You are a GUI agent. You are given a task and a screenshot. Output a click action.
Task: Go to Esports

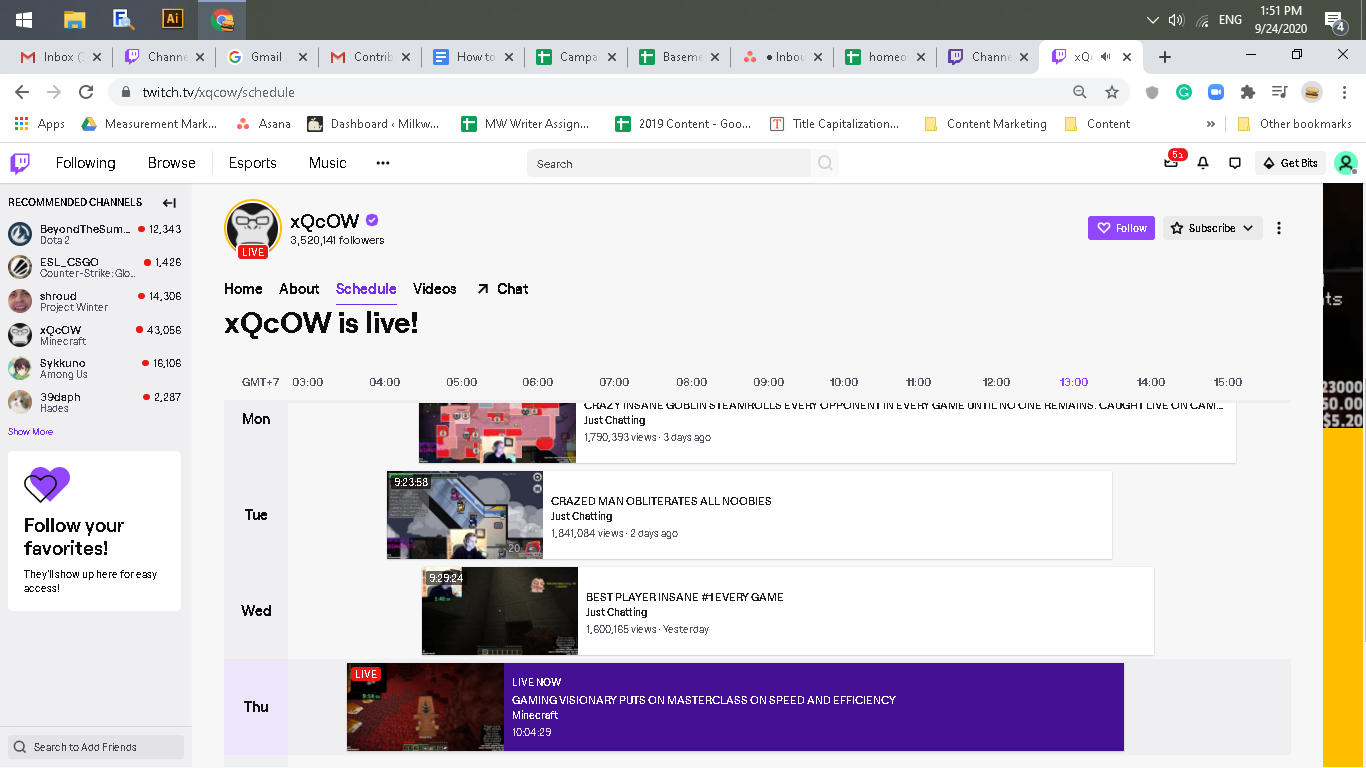point(252,163)
